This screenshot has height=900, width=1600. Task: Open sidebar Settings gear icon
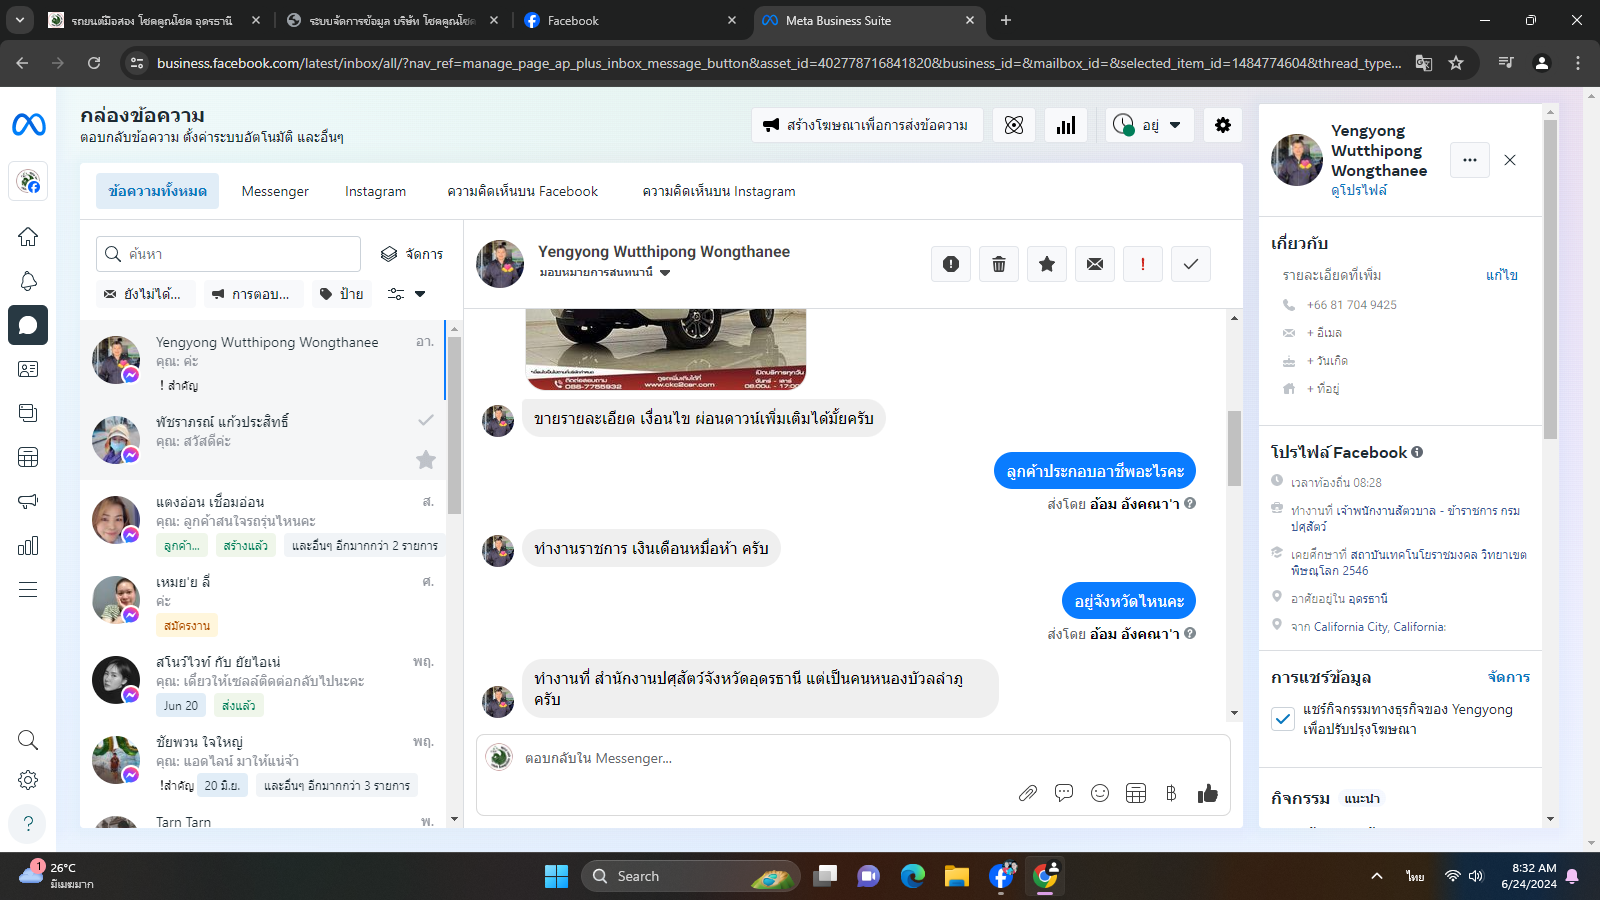(x=28, y=780)
